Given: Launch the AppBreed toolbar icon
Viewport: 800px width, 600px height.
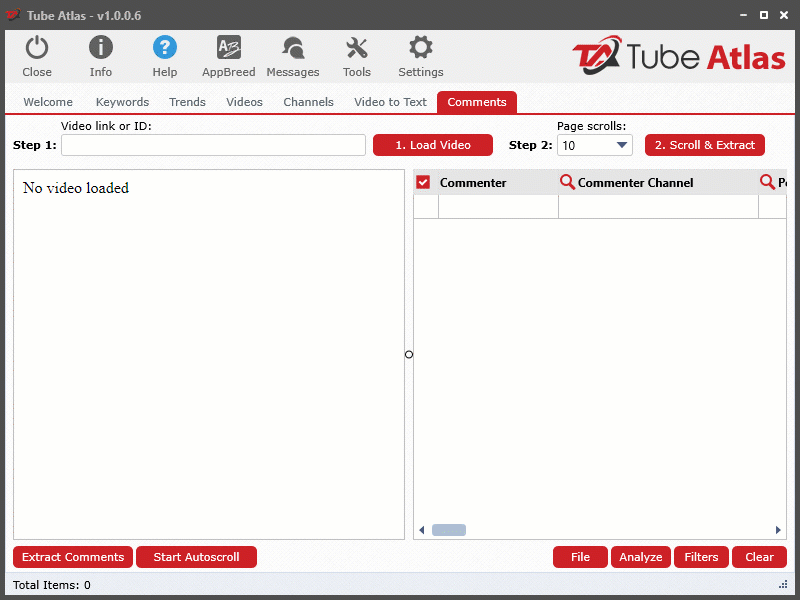Looking at the screenshot, I should point(229,47).
